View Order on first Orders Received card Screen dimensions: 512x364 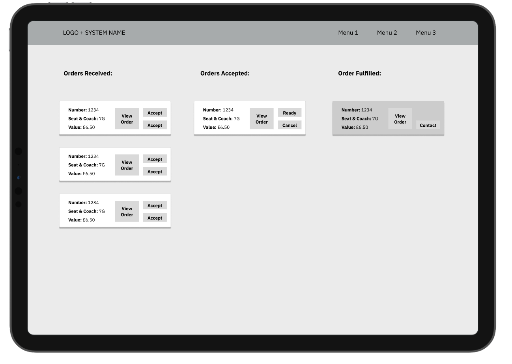point(127,119)
